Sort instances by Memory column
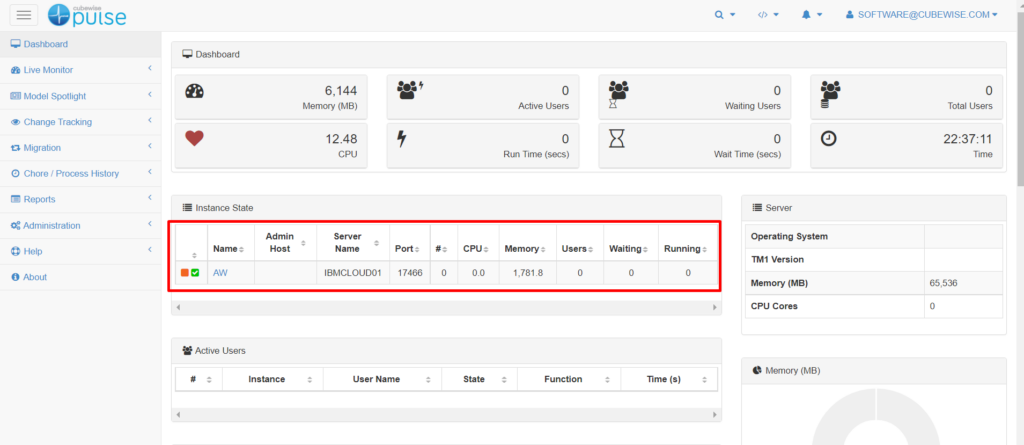1024x445 pixels. [524, 248]
